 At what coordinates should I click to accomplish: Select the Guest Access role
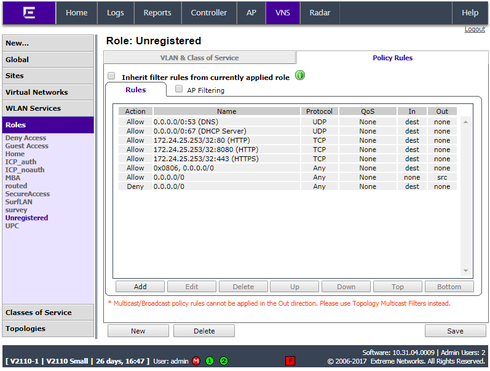tap(27, 146)
